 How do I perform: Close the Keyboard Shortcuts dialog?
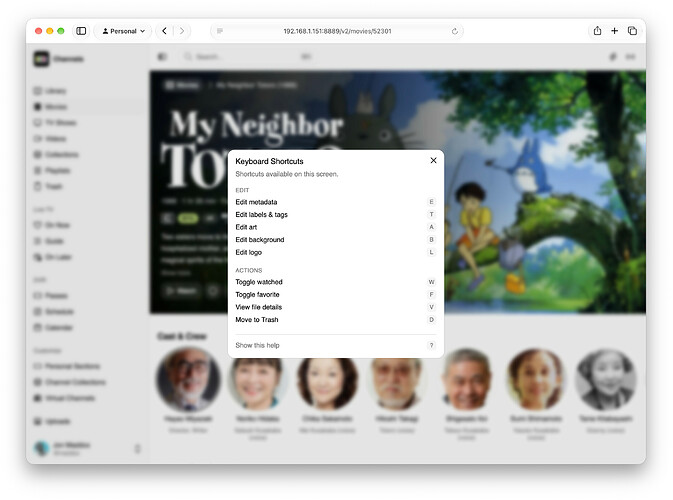pyautogui.click(x=433, y=160)
